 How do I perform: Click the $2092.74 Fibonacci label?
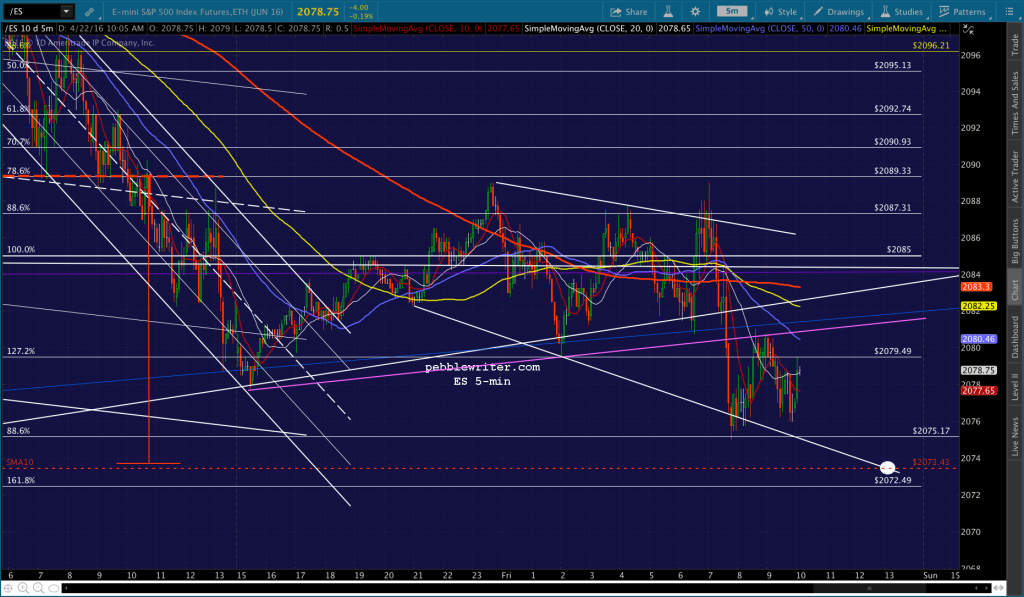[x=892, y=108]
